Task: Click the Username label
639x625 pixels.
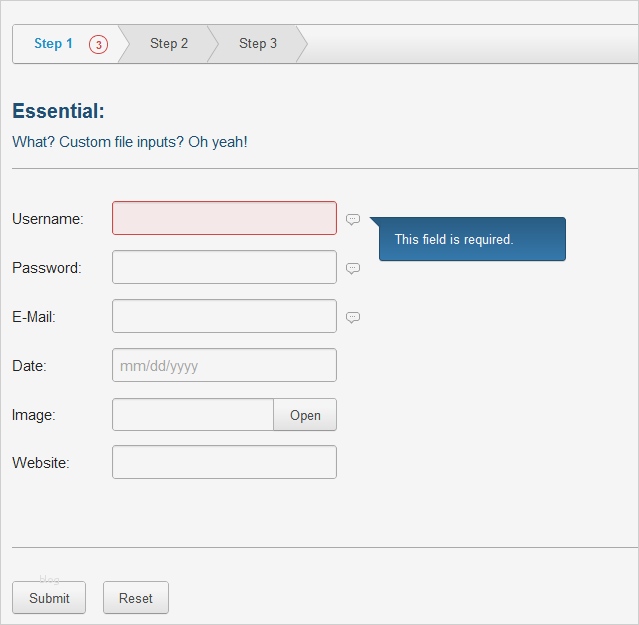Action: pyautogui.click(x=48, y=219)
